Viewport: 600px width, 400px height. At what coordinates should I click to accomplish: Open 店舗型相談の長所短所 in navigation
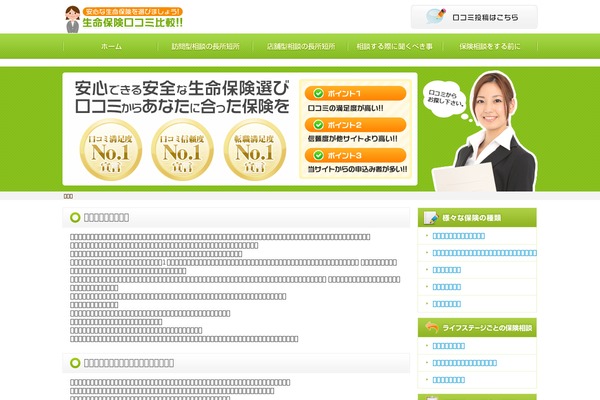point(300,46)
